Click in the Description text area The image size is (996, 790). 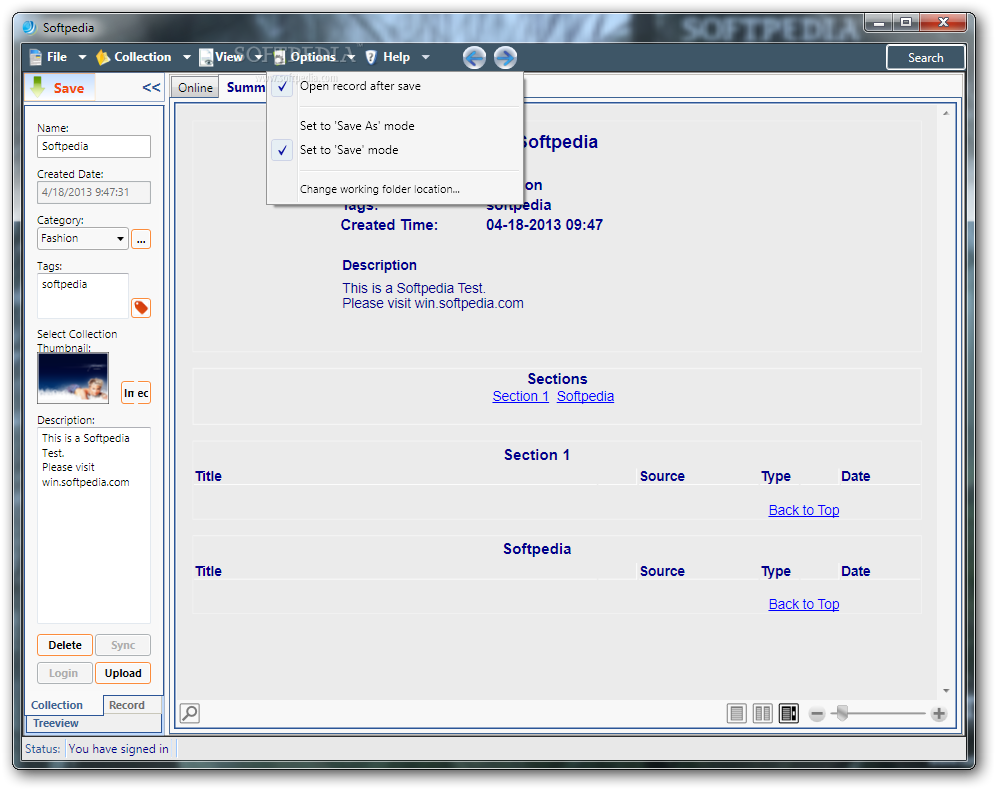(94, 525)
